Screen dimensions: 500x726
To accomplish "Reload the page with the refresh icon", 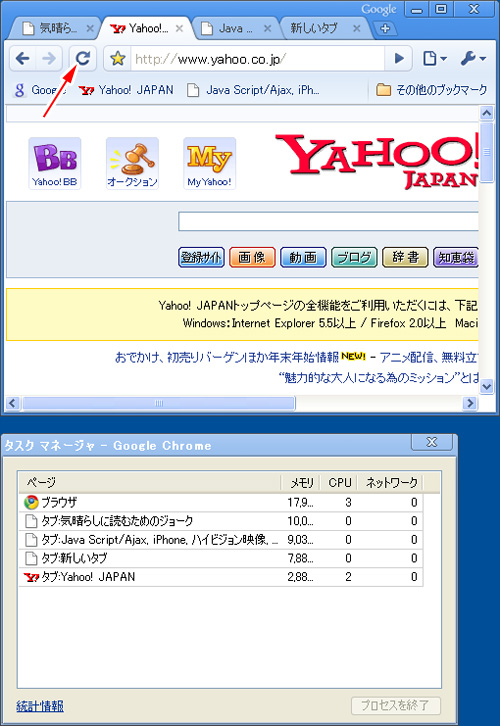I will (x=83, y=58).
